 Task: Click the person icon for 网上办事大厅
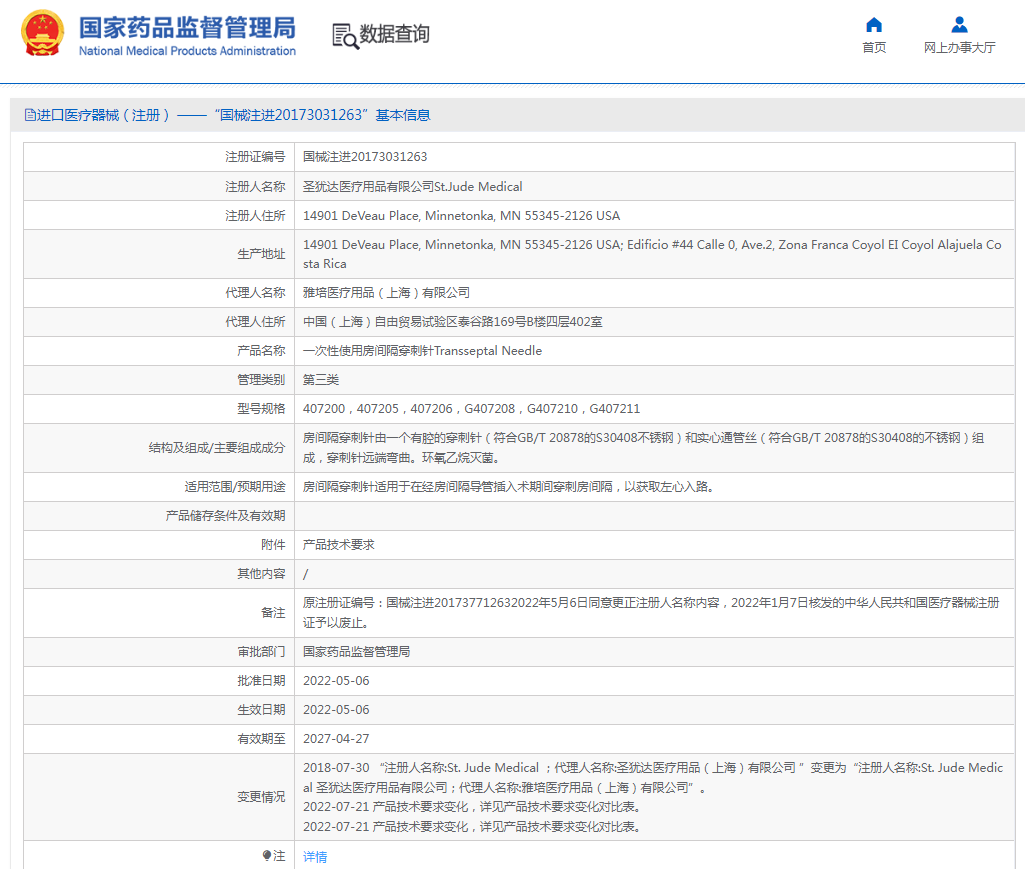tap(959, 25)
